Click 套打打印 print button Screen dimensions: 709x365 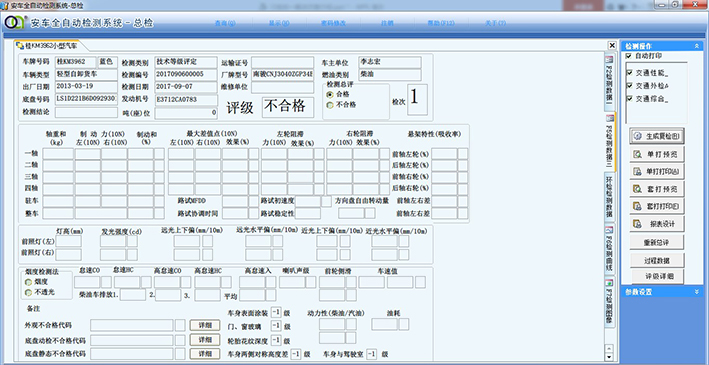[657, 206]
